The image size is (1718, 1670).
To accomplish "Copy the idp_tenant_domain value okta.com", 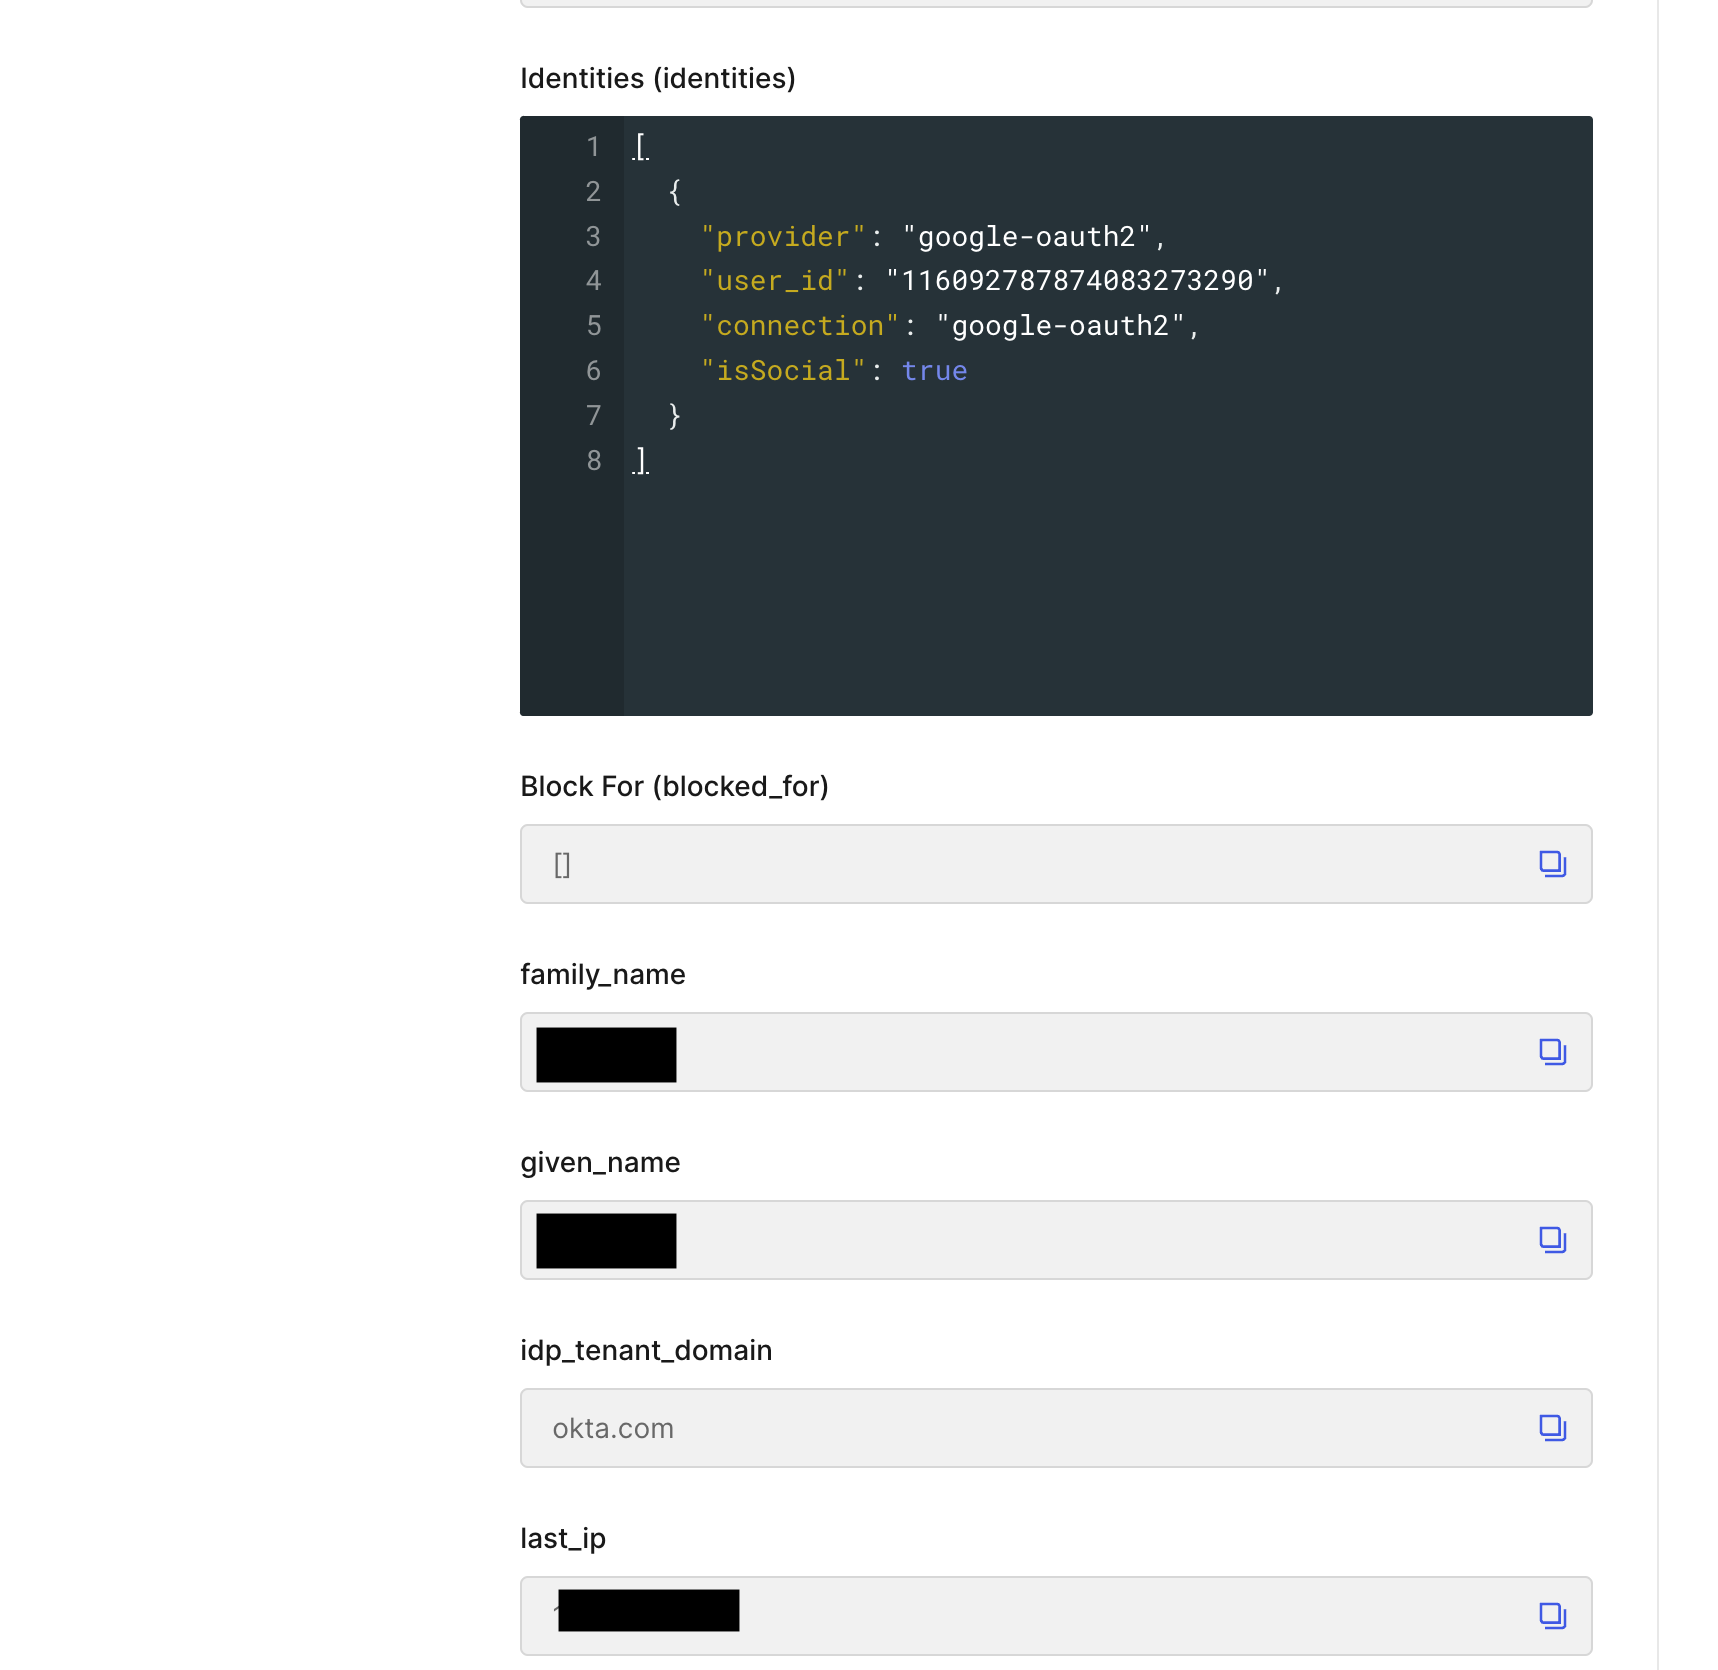I will point(1552,1428).
